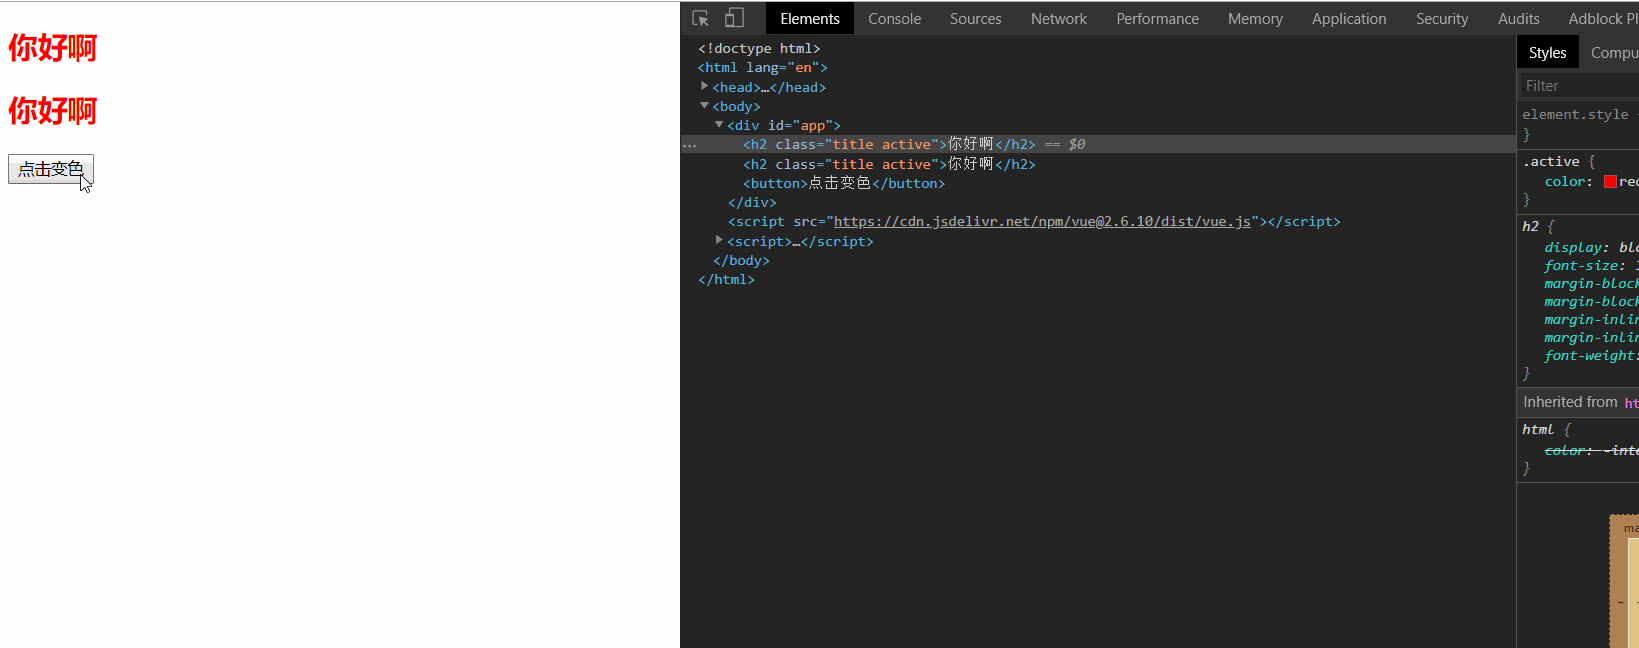The width and height of the screenshot is (1639, 648).
Task: Switch to the Sources tab
Action: pos(976,18)
